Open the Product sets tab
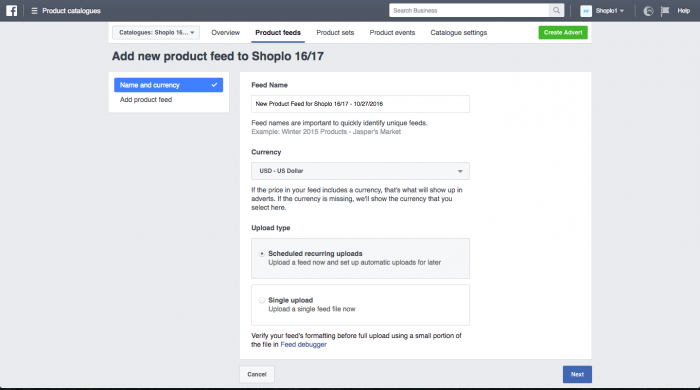This screenshot has height=390, width=700. 335,33
